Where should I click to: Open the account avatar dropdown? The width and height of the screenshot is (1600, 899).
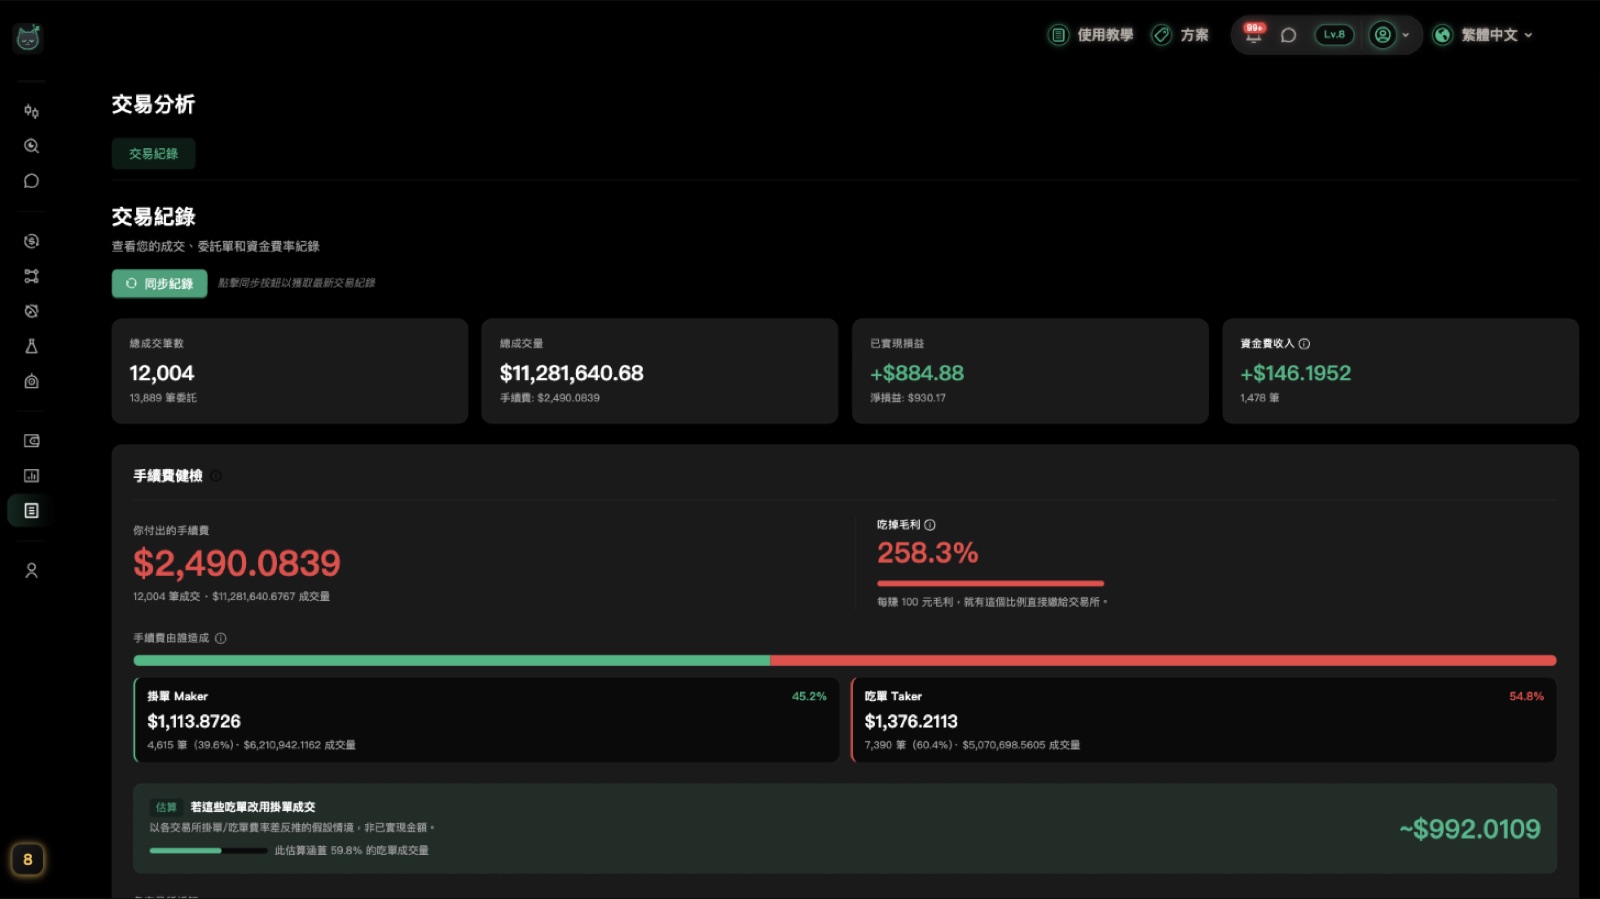coord(1389,35)
